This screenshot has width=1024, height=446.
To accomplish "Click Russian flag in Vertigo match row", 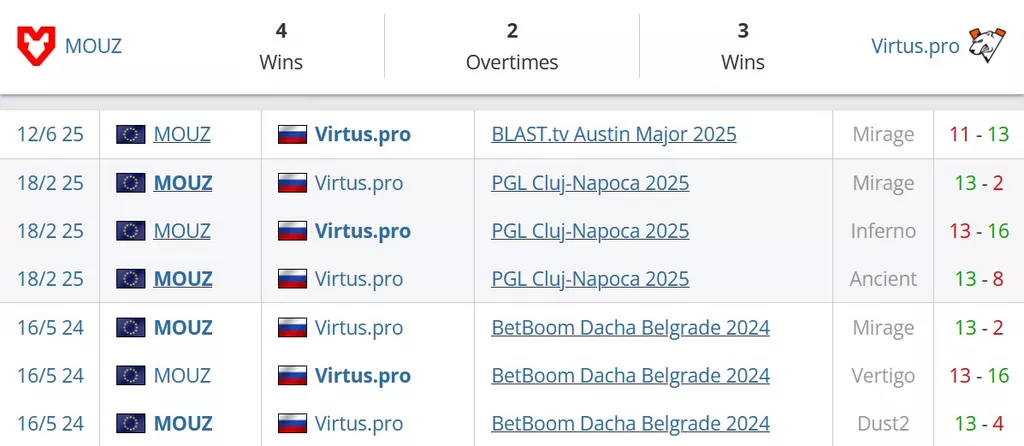I will 292,375.
